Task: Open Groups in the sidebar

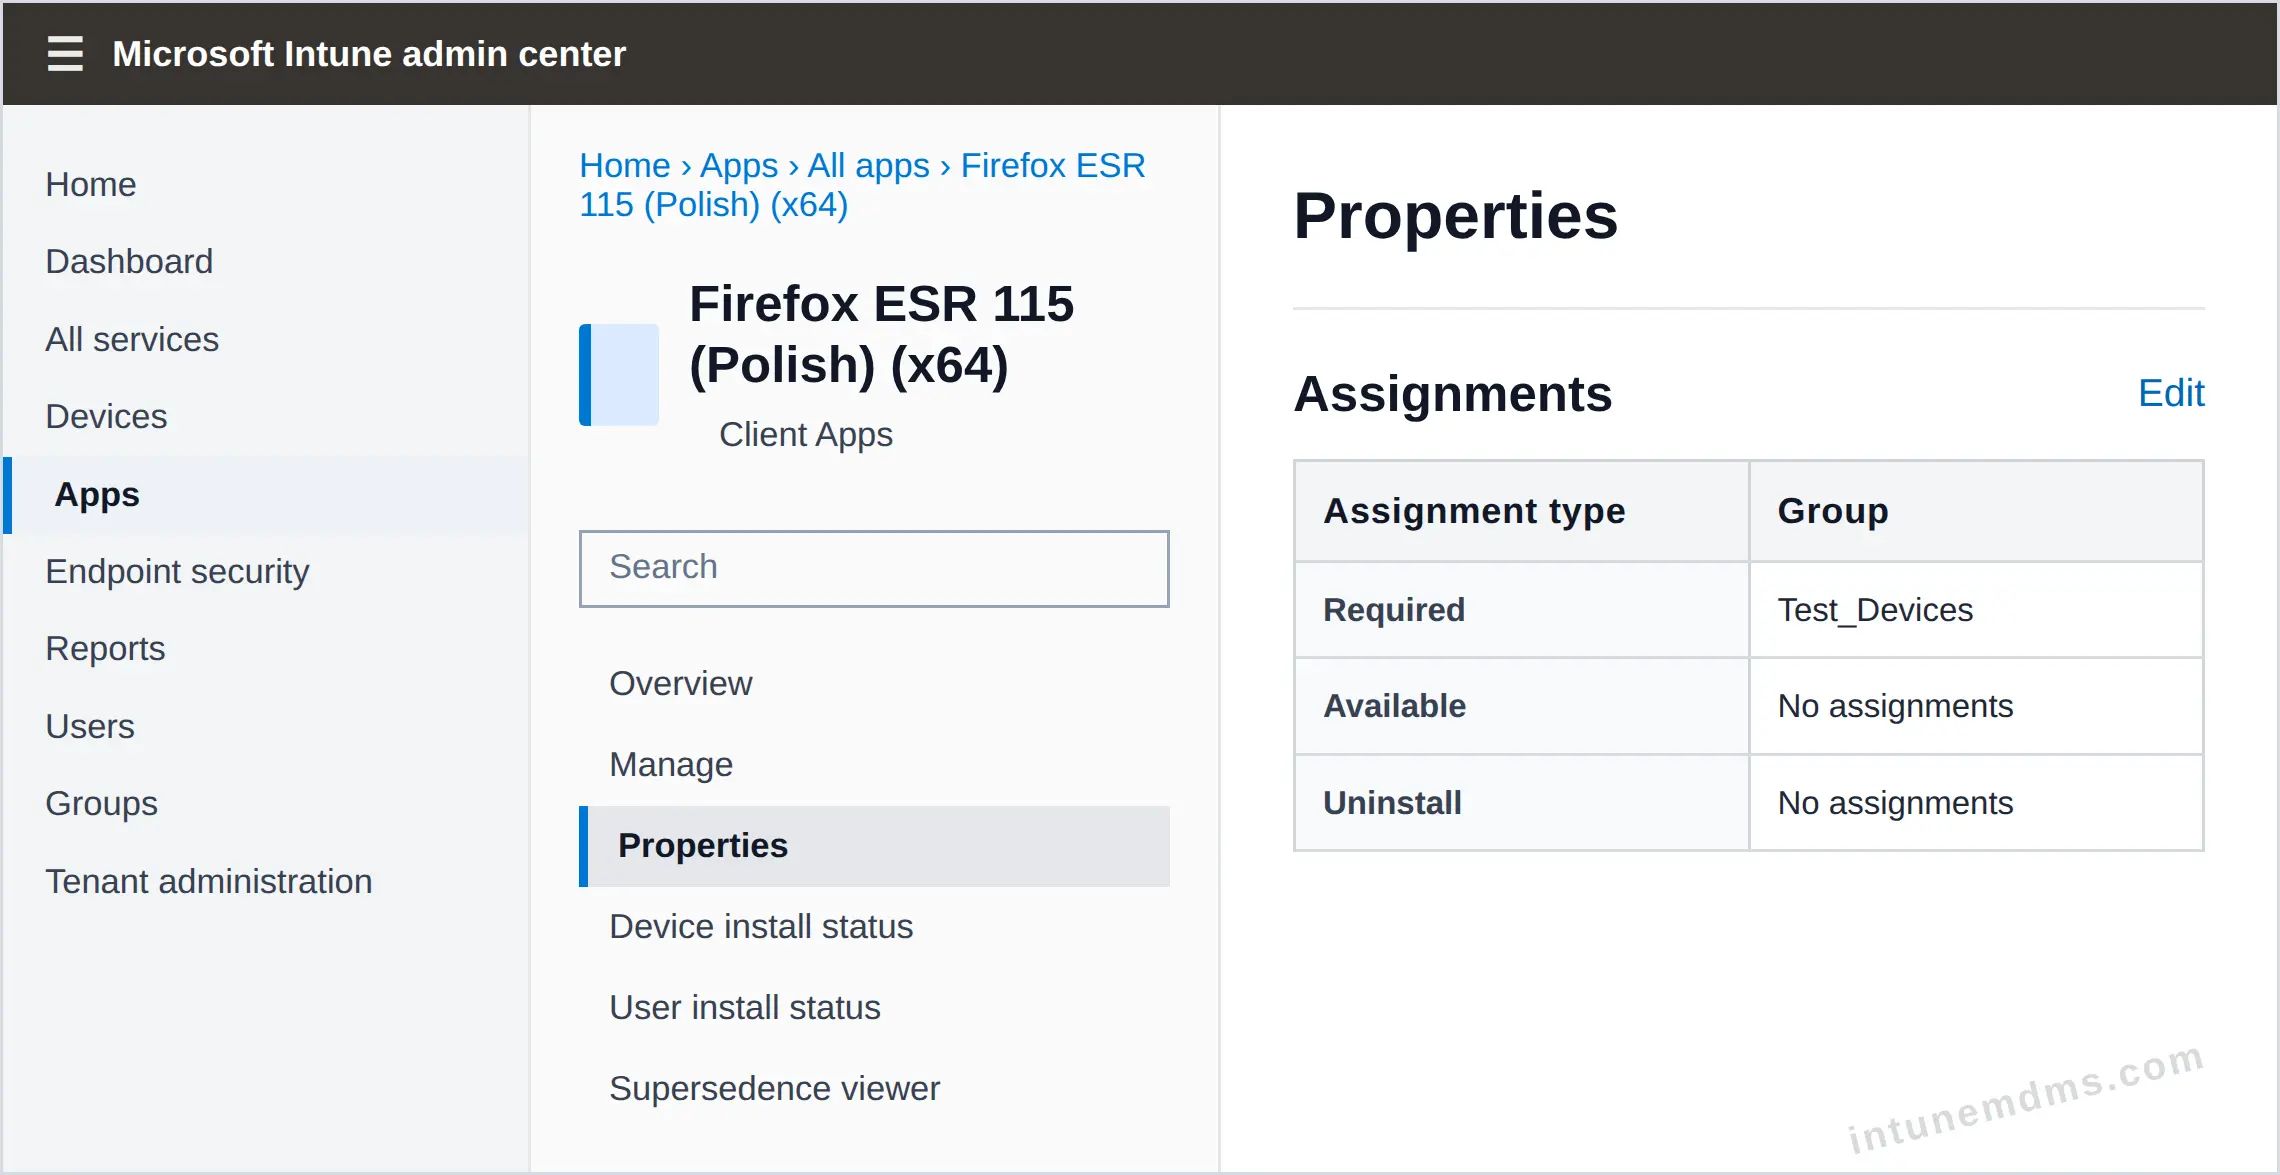Action: (x=101, y=803)
